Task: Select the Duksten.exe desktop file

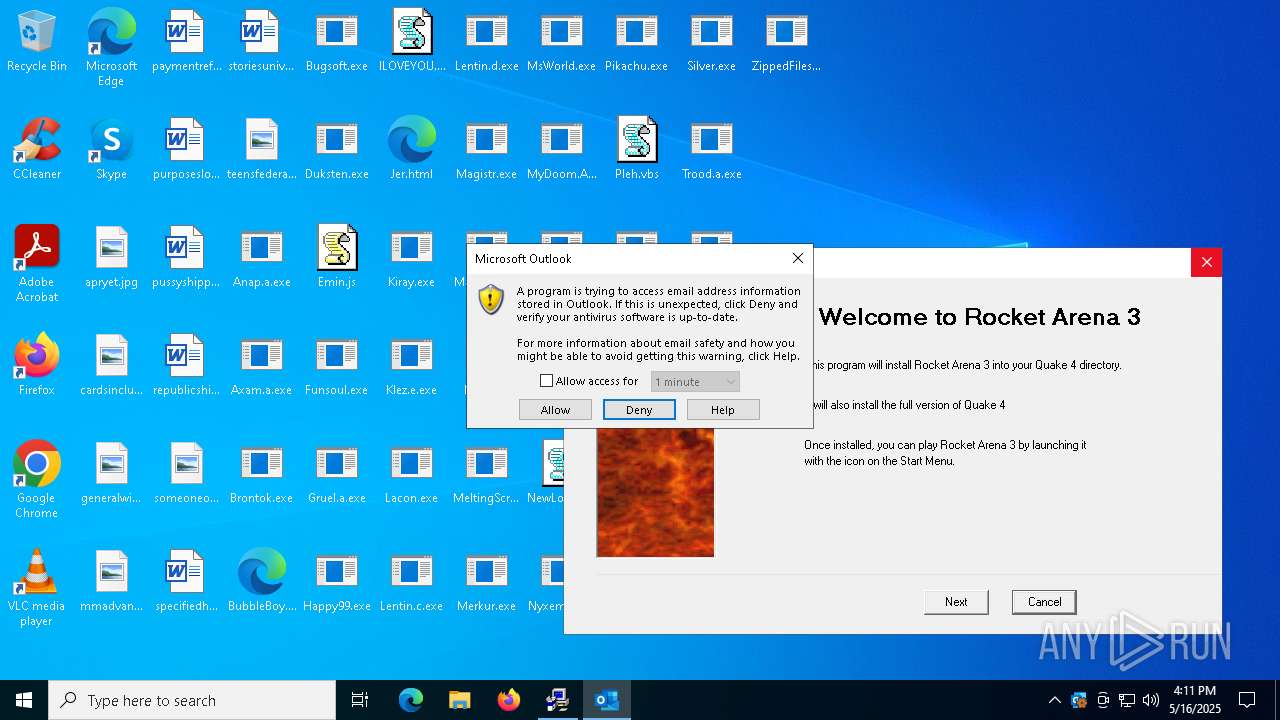Action: pos(337,149)
